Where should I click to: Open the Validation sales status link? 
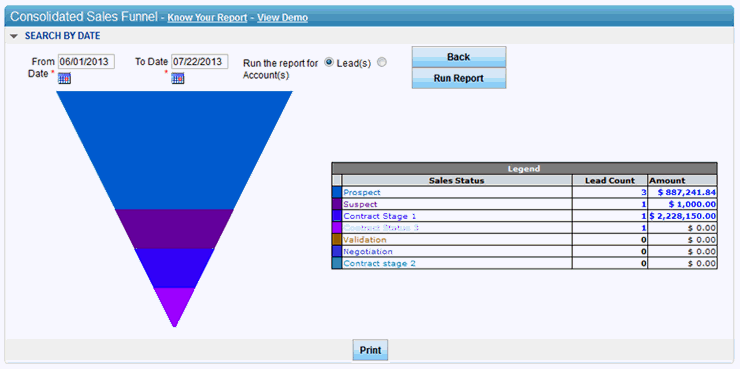click(x=364, y=240)
